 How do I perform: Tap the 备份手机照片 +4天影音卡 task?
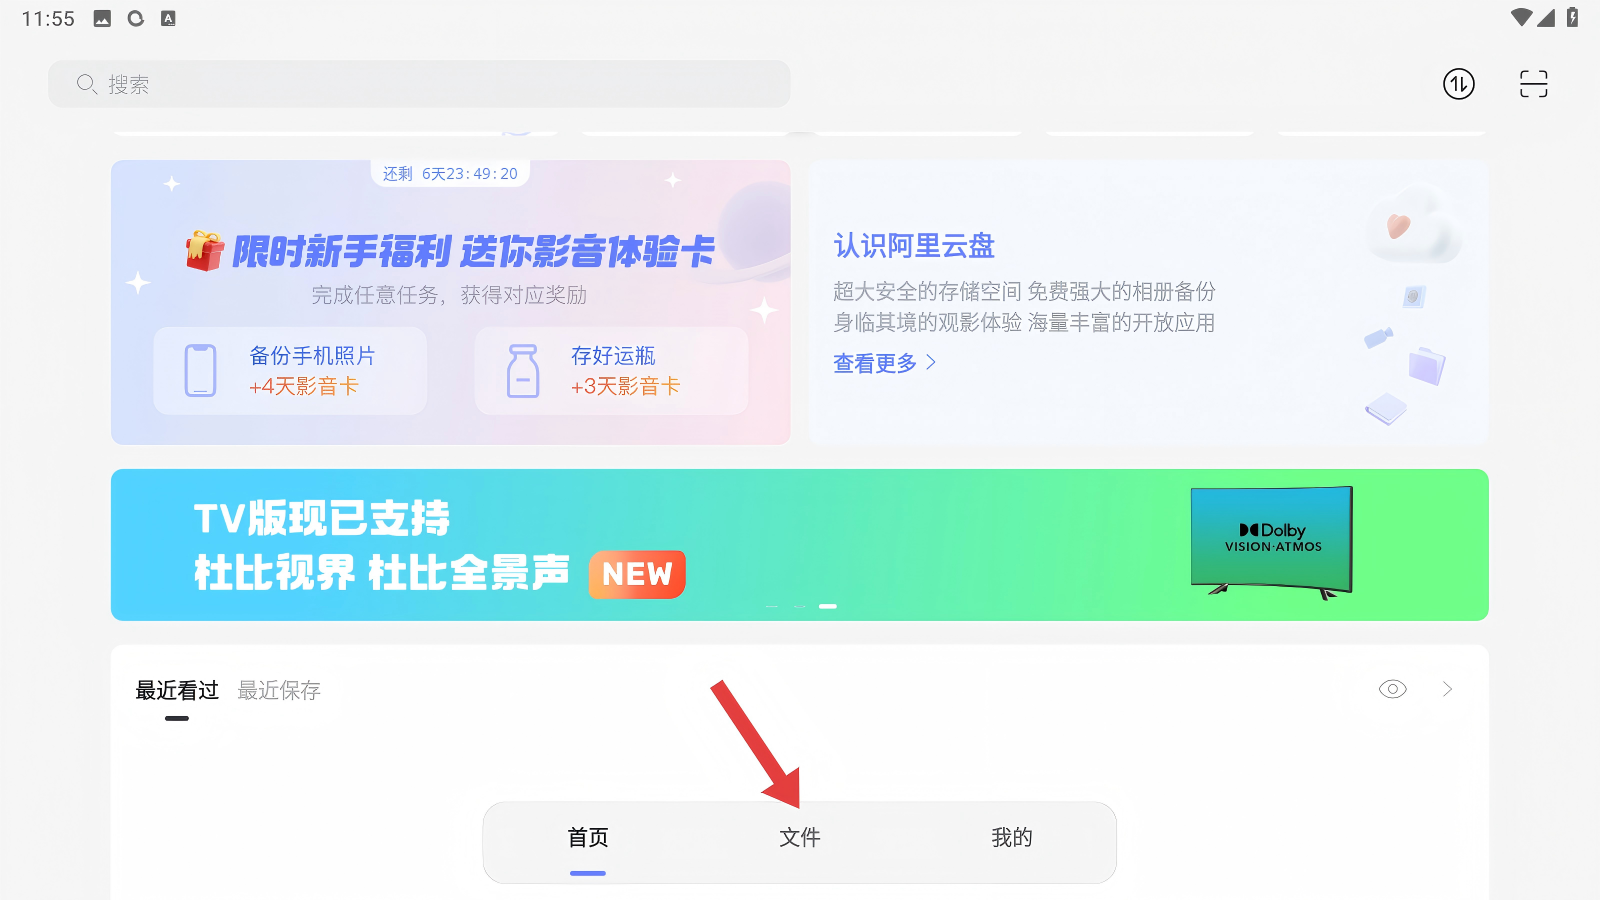tap(290, 371)
